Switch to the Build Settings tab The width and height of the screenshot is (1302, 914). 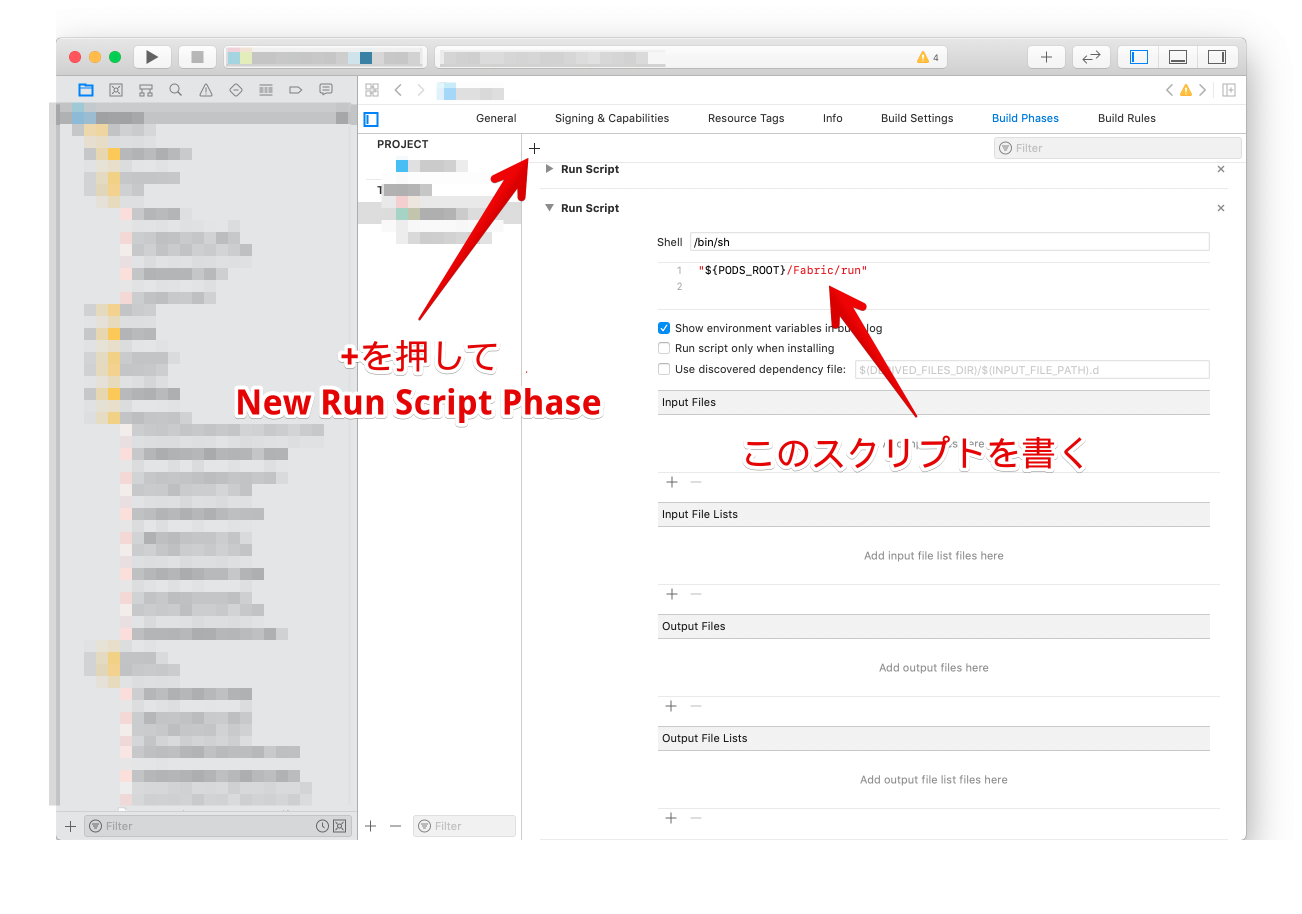(916, 118)
